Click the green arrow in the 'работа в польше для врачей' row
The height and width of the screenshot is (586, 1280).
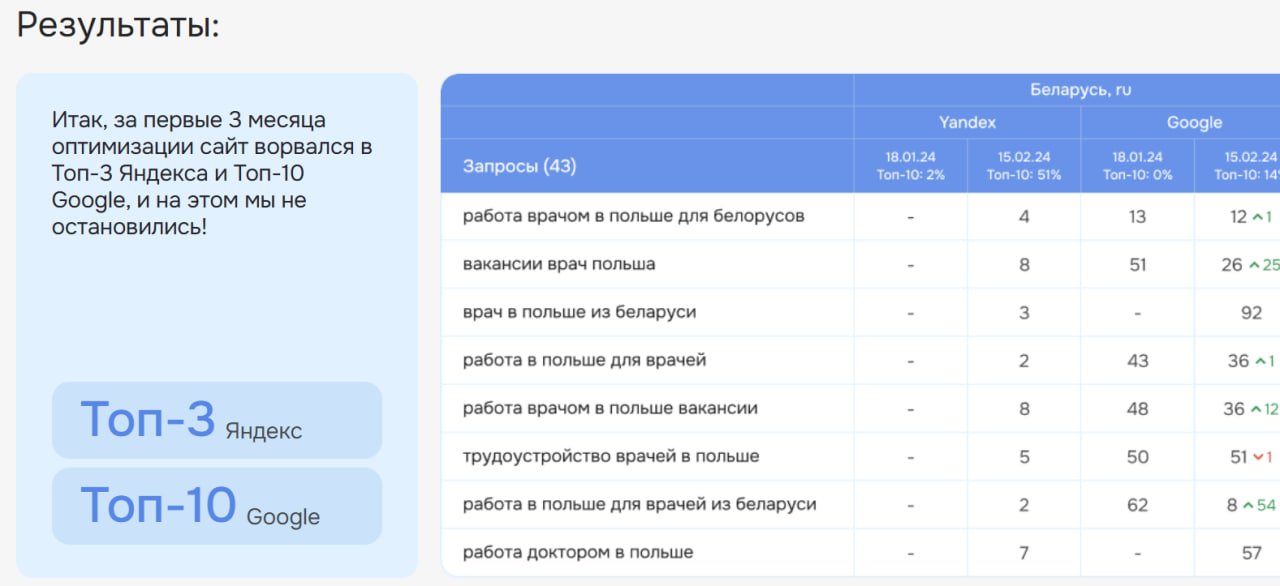(1257, 361)
